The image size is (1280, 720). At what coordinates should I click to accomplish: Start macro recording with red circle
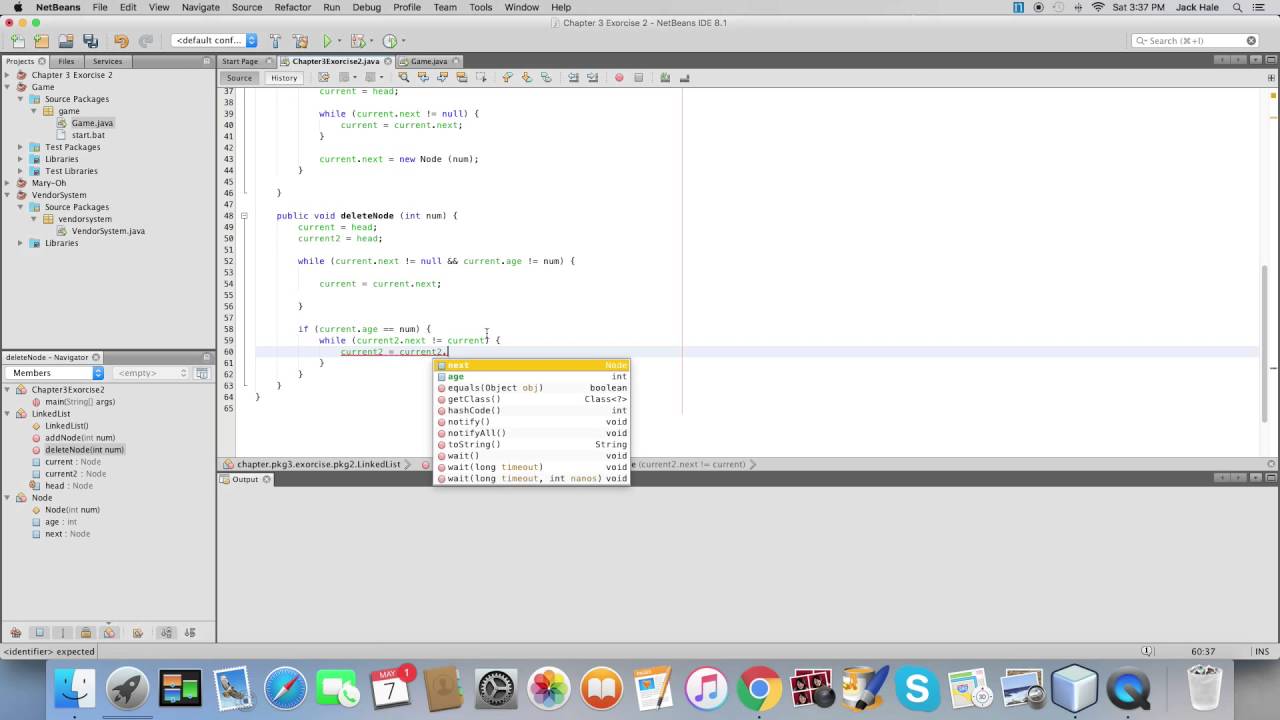point(619,77)
